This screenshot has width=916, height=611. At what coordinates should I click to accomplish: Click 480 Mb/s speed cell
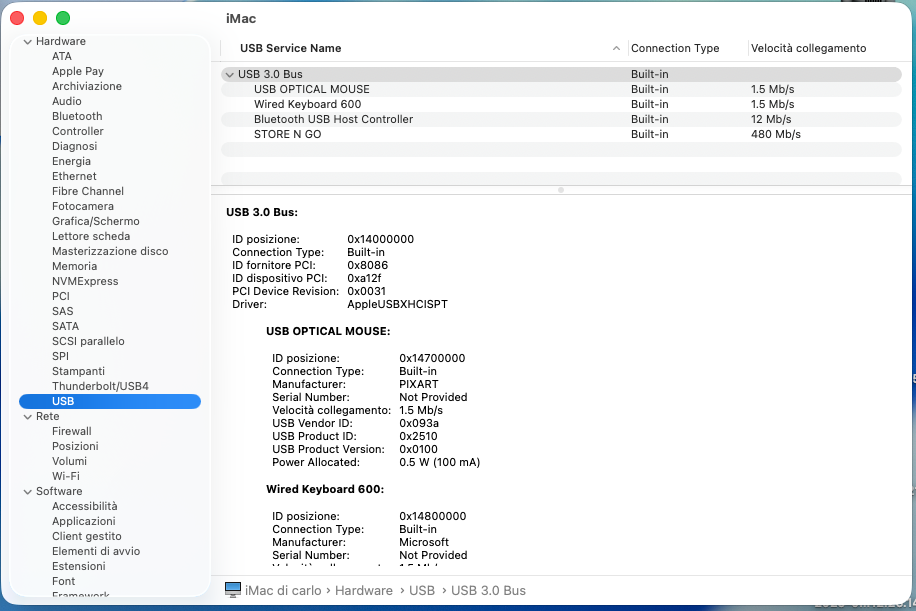click(776, 134)
